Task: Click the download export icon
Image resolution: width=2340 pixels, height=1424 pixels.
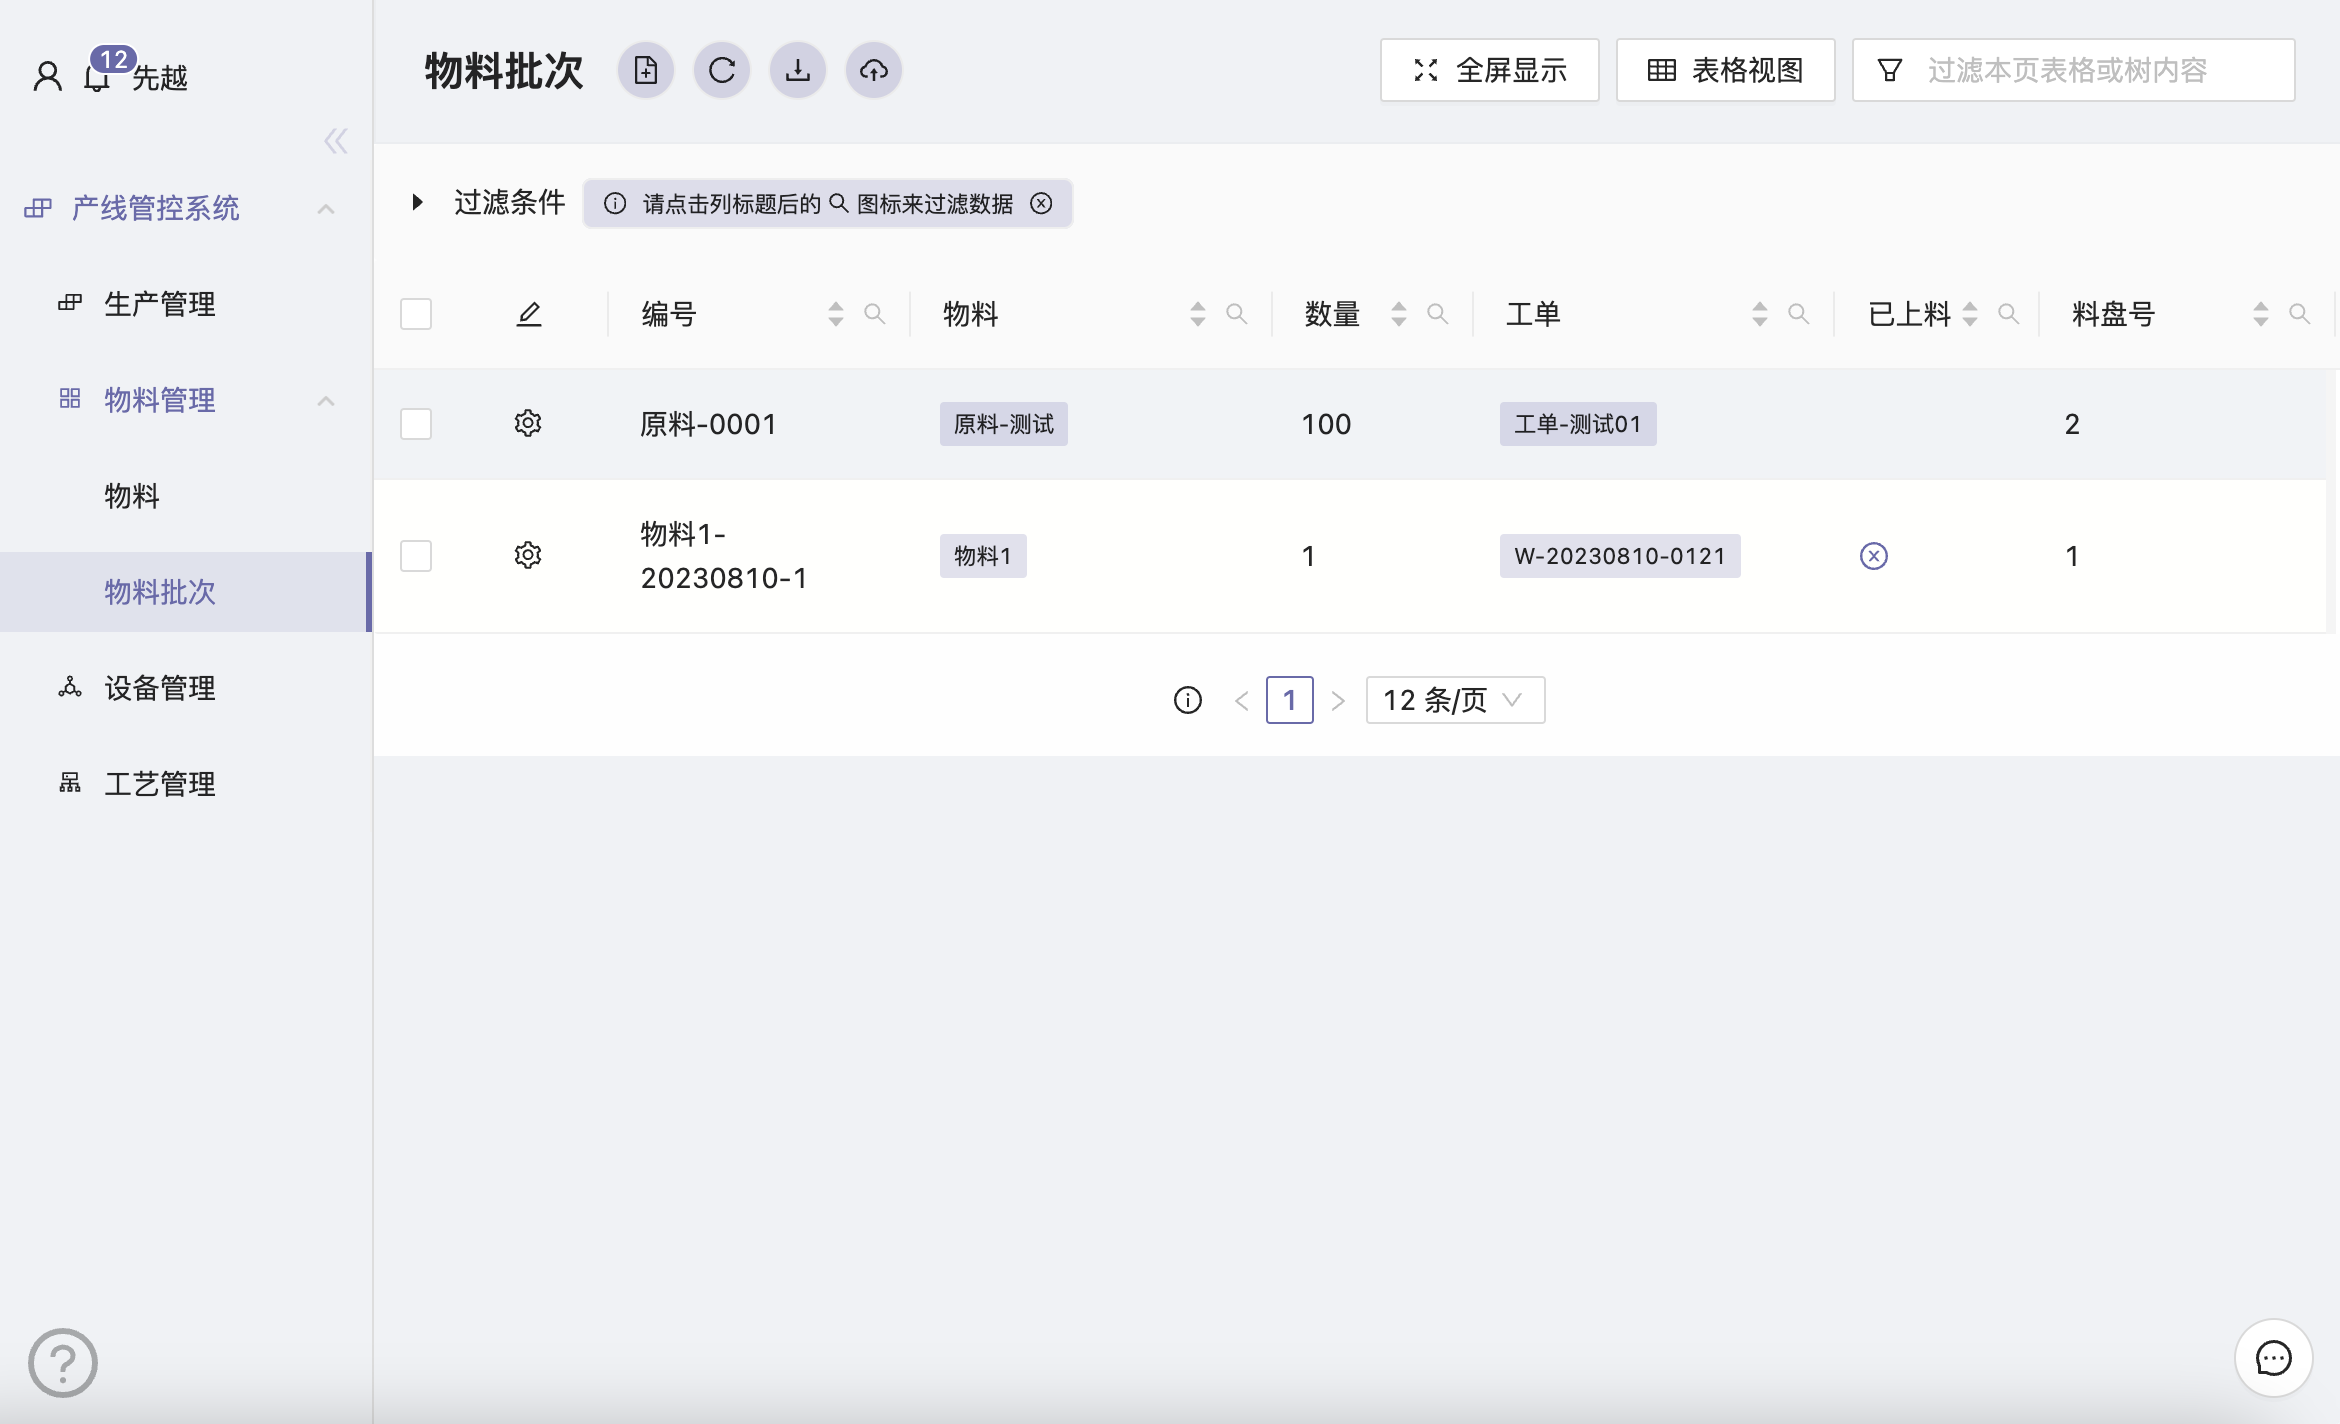Action: [798, 70]
